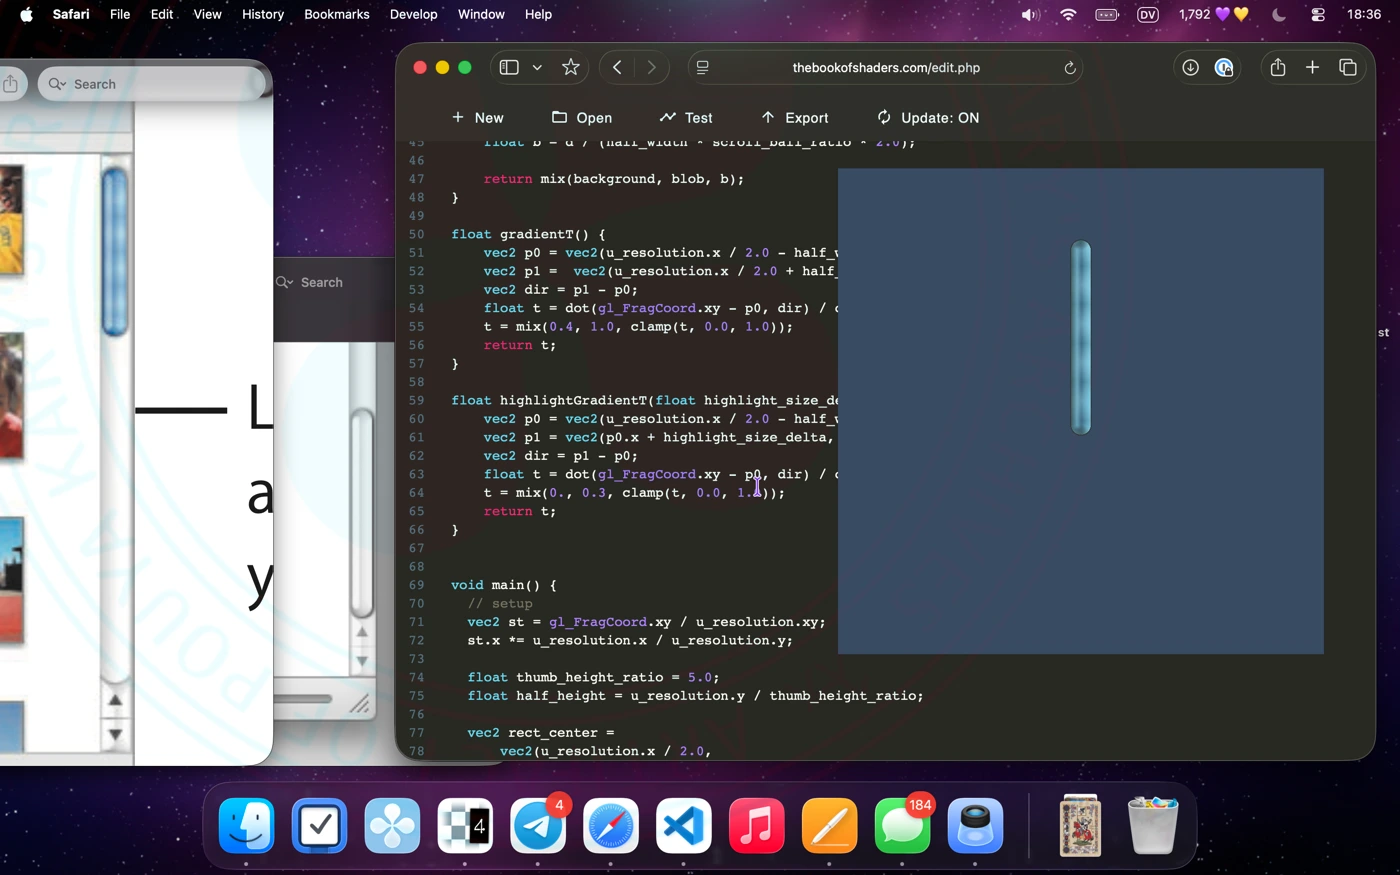Reload the page with the refresh icon
This screenshot has width=1400, height=875.
click(x=1069, y=68)
